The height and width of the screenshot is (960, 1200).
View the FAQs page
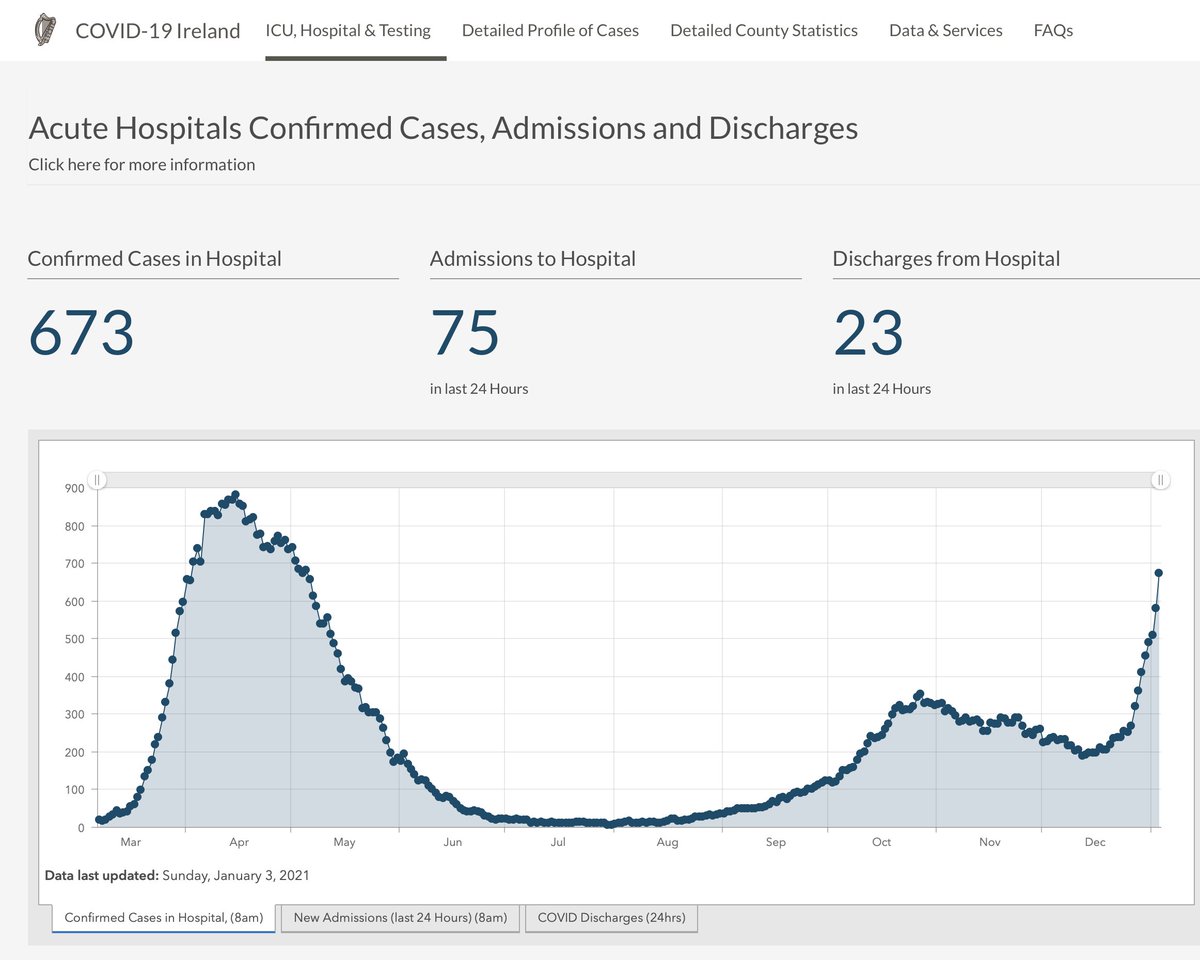click(x=1053, y=30)
